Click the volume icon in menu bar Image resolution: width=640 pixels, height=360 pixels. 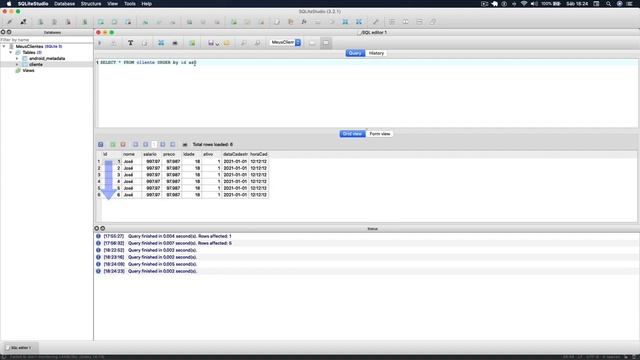click(534, 4)
